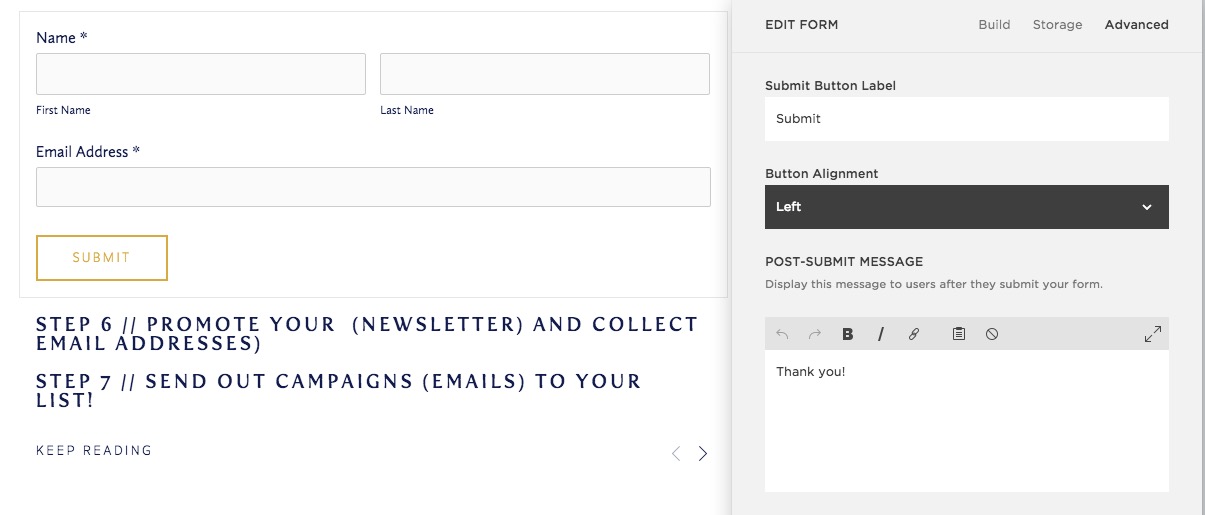This screenshot has height=515, width=1205.
Task: Toggle bold formatting in message editor
Action: (848, 334)
